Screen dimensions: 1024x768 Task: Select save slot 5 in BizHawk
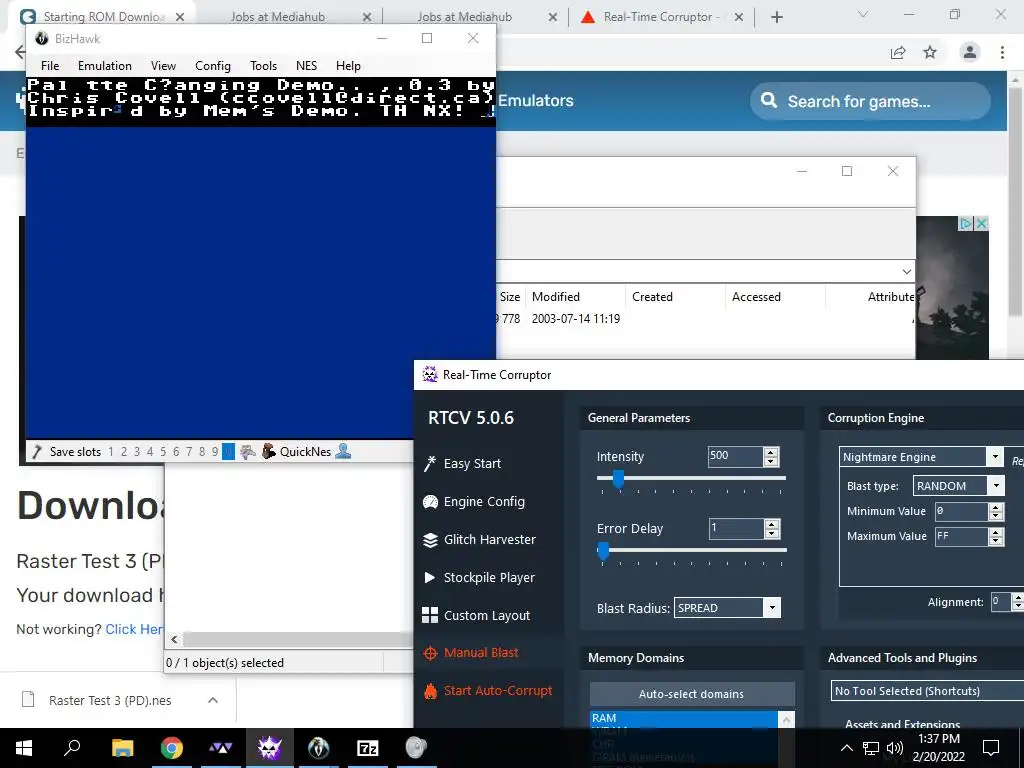tap(163, 452)
